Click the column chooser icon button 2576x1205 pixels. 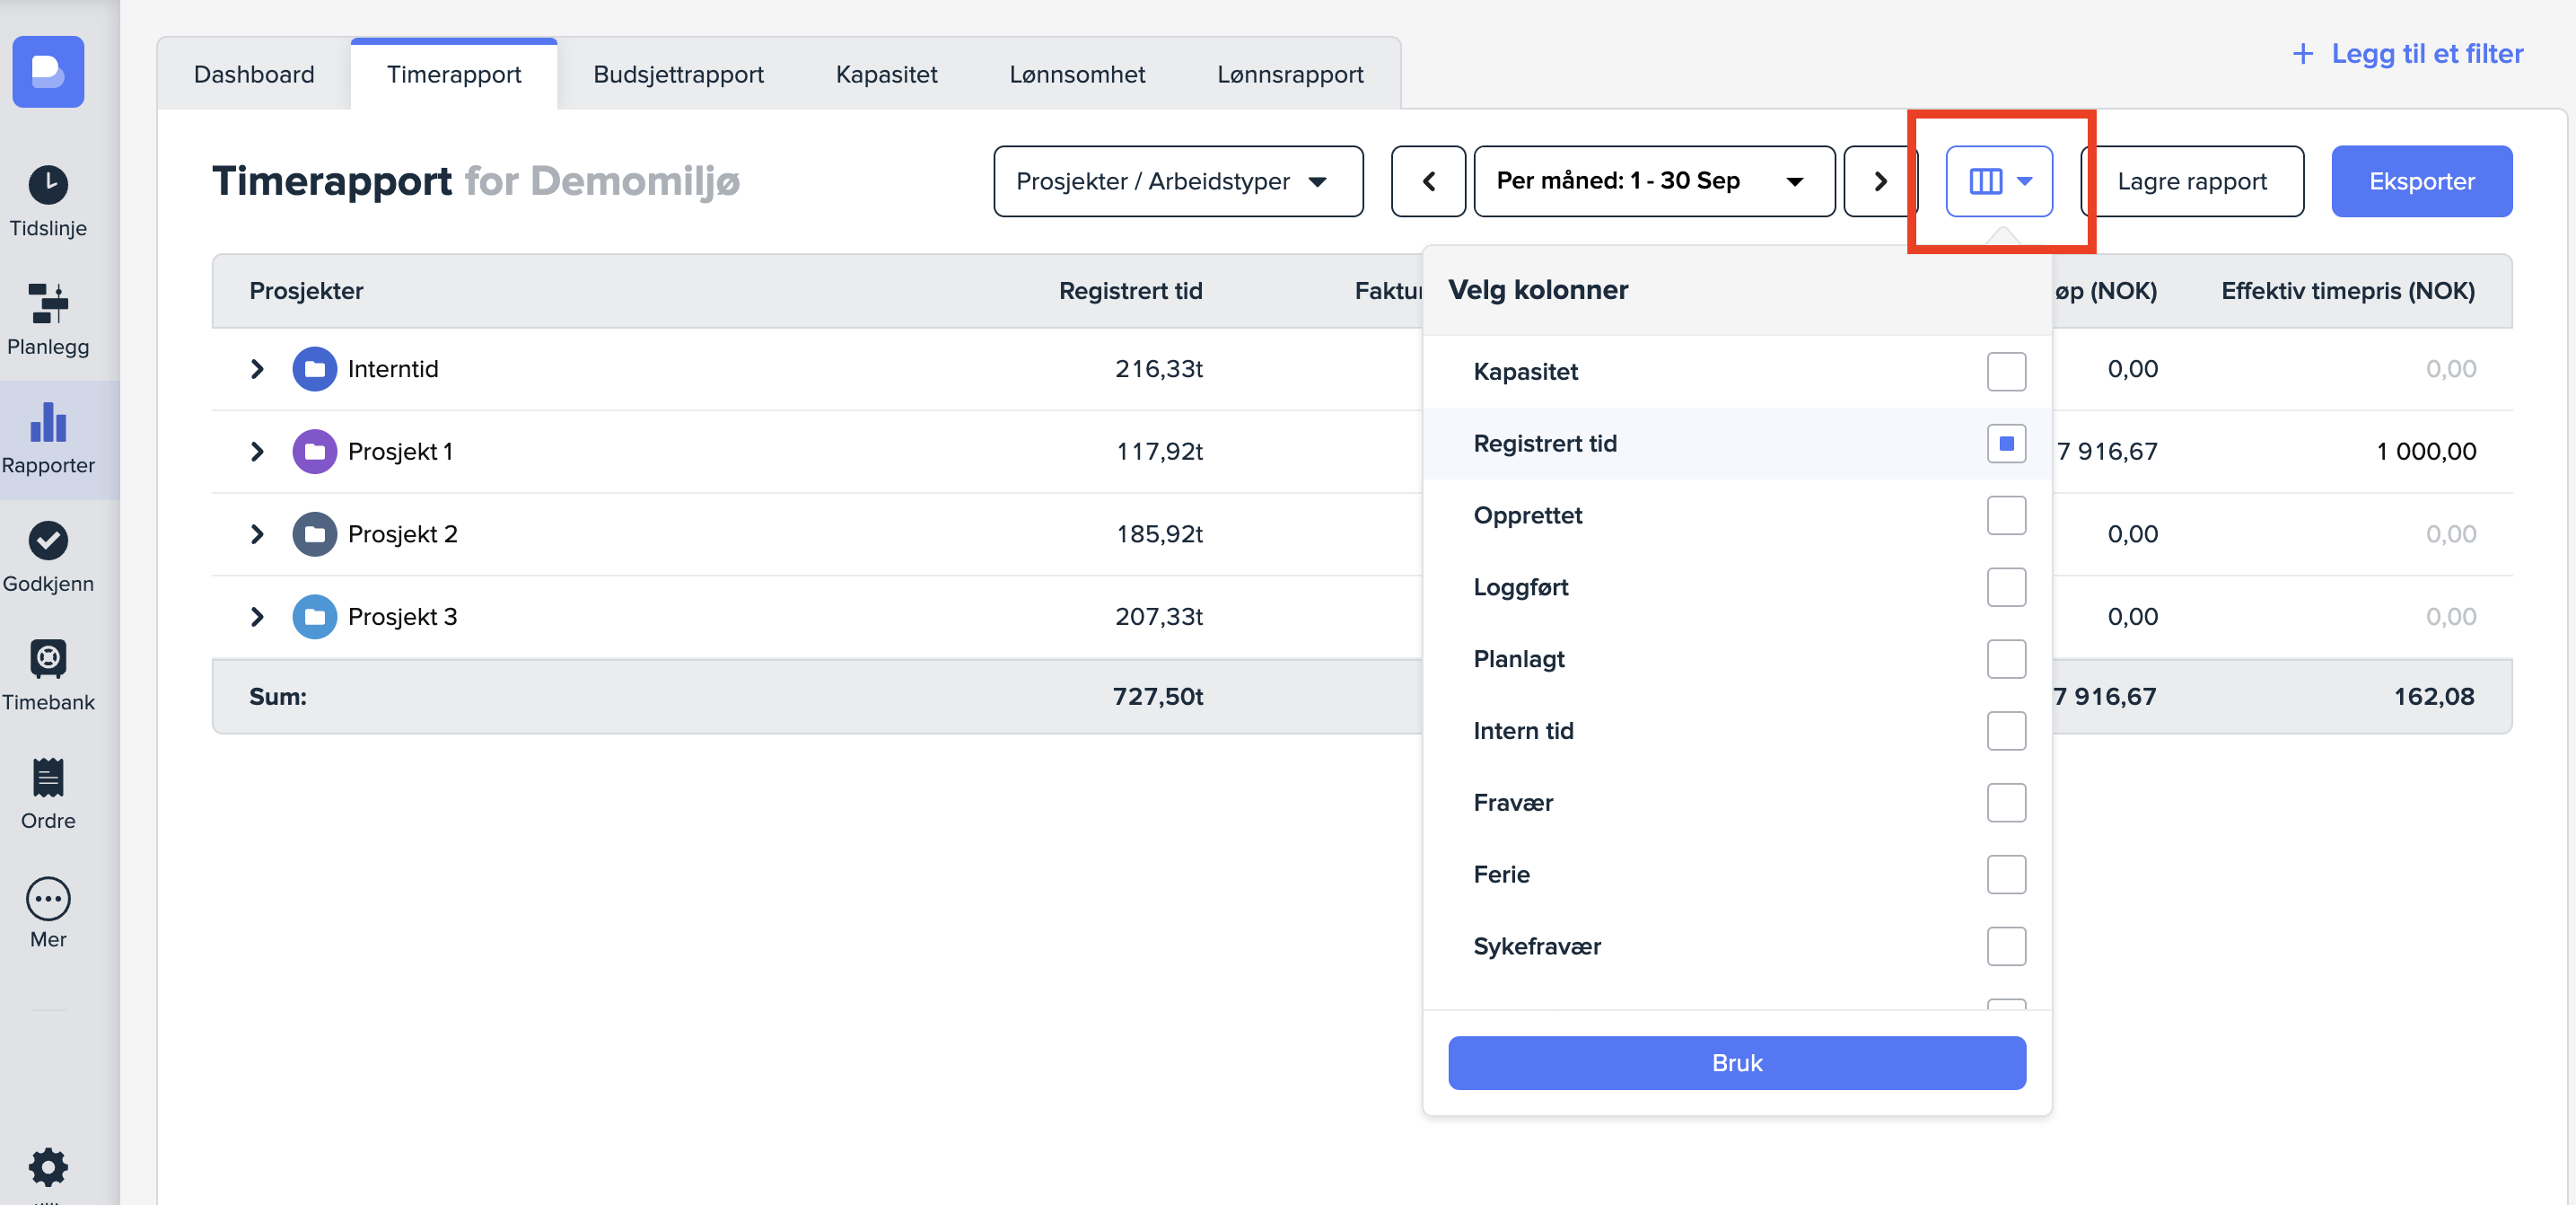pos(1998,181)
